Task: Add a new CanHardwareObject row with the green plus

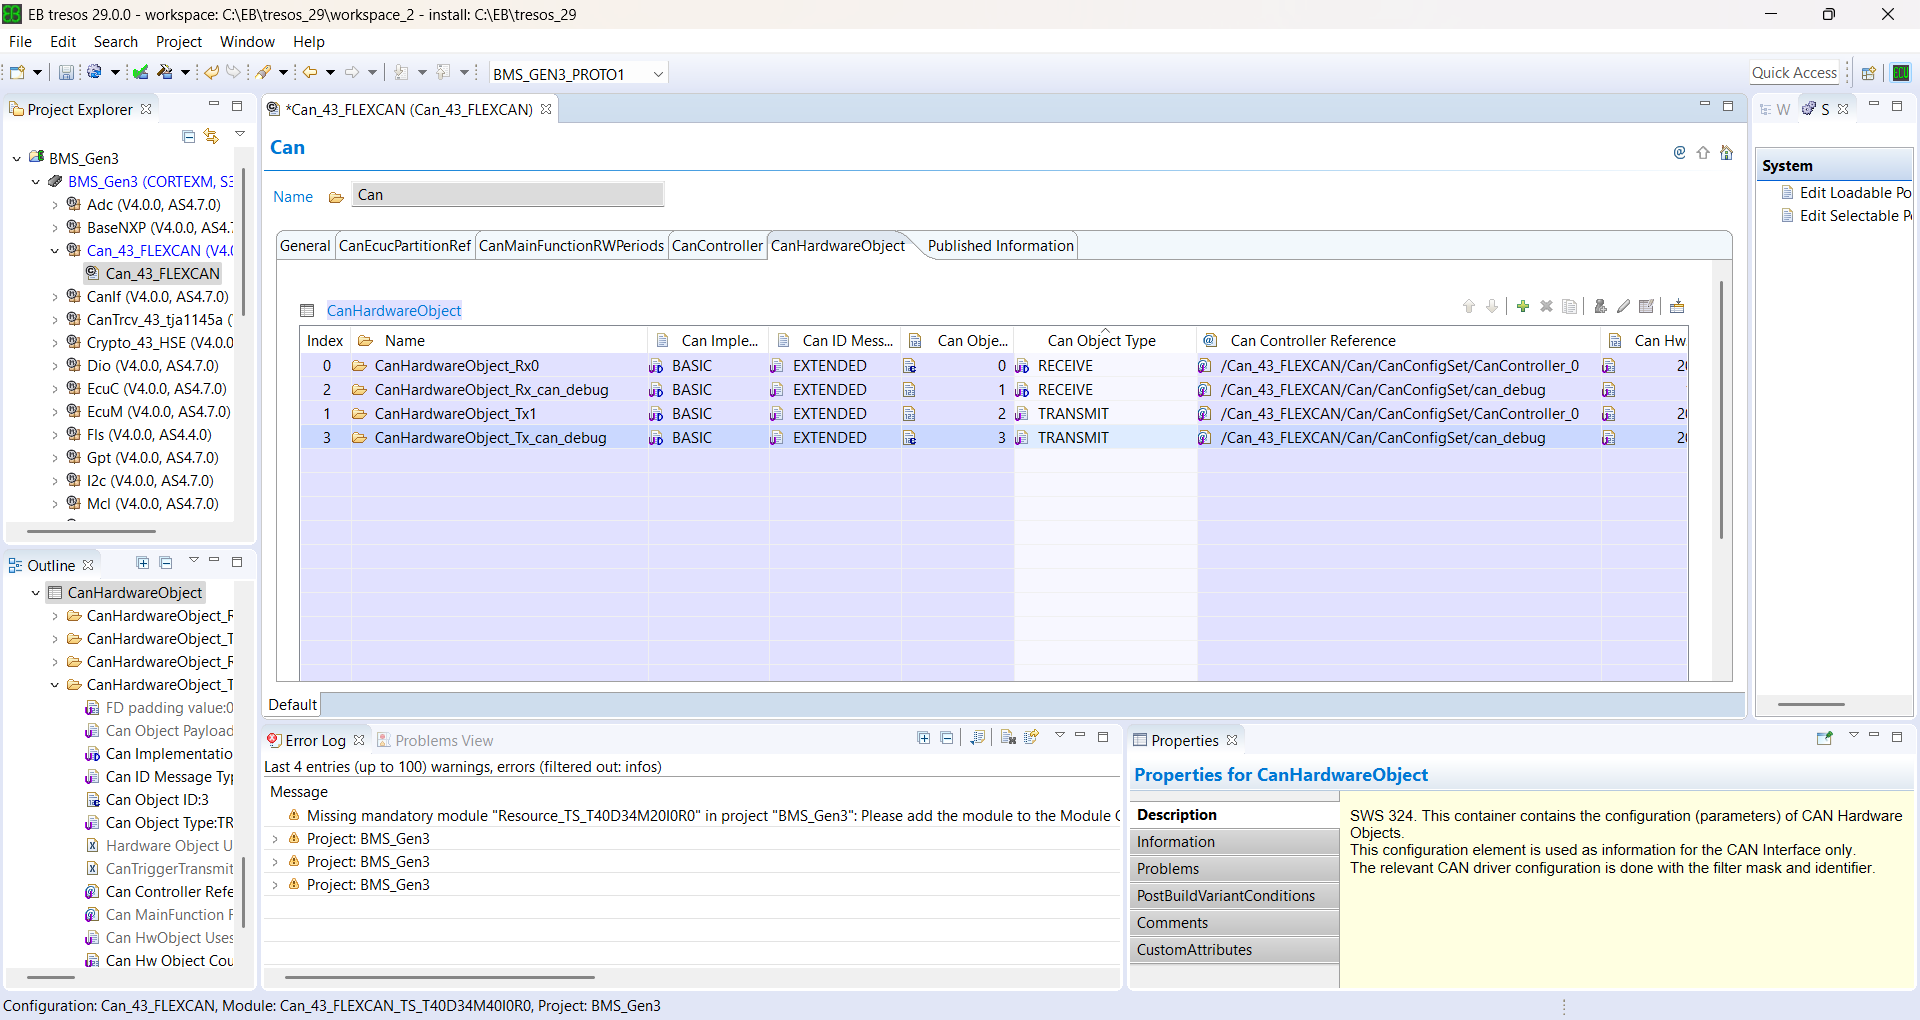Action: (x=1522, y=306)
